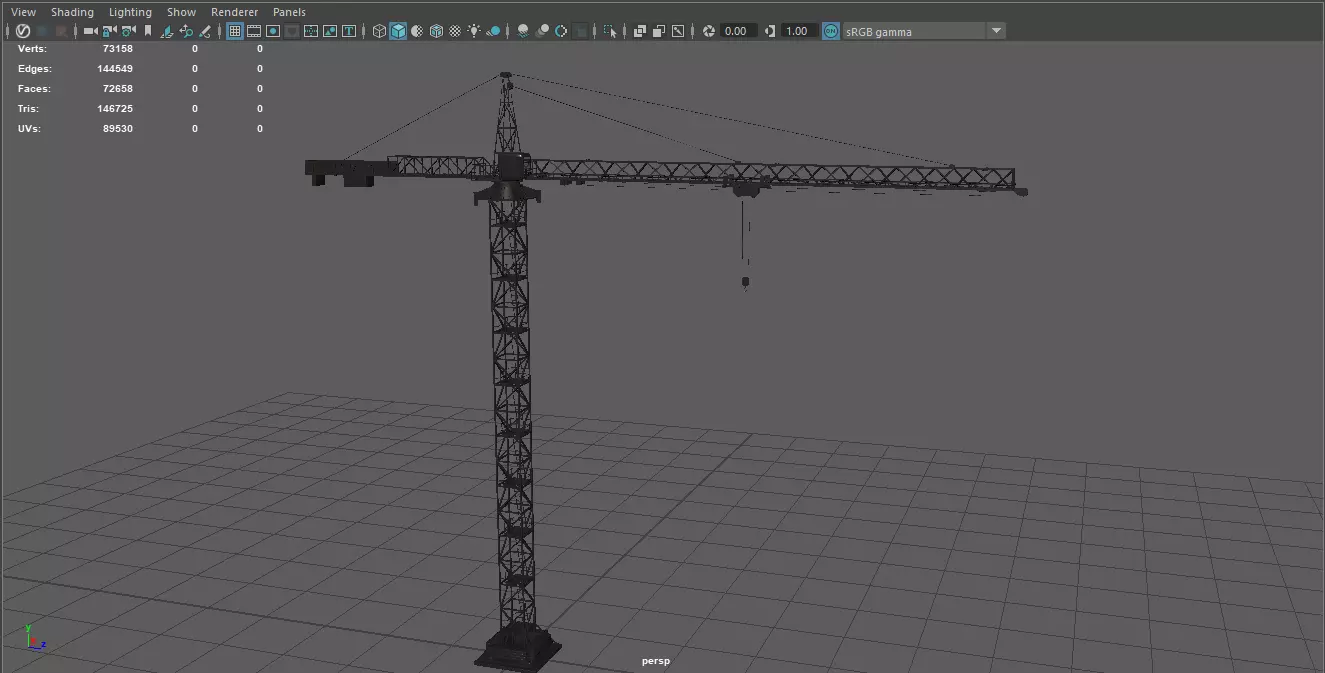Screen dimensions: 1325x673
Task: Select the Grease Pencil icon
Action: [205, 31]
